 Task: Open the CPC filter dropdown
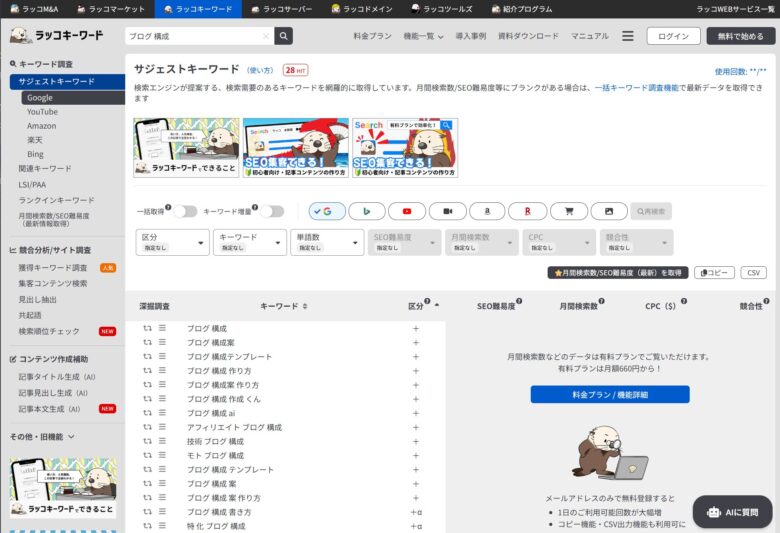tap(559, 242)
